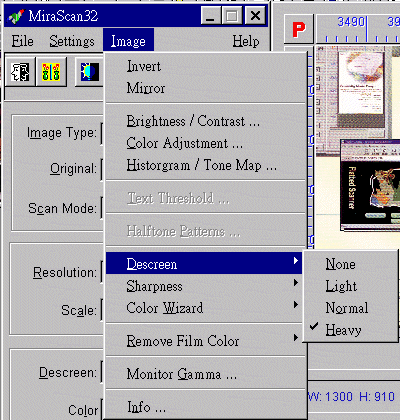
Task: Click the MiraScan32 title bar app icon
Action: [16, 16]
